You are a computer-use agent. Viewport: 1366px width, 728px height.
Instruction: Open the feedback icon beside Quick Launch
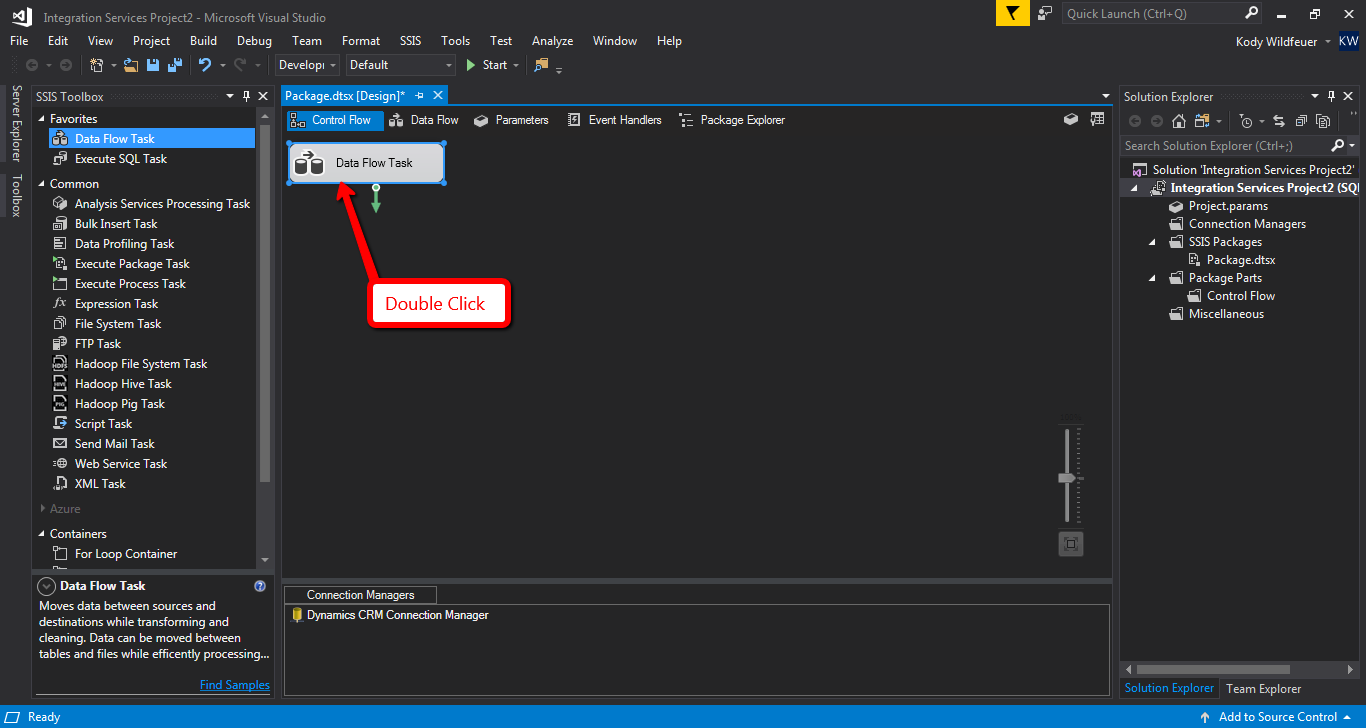(x=1045, y=13)
